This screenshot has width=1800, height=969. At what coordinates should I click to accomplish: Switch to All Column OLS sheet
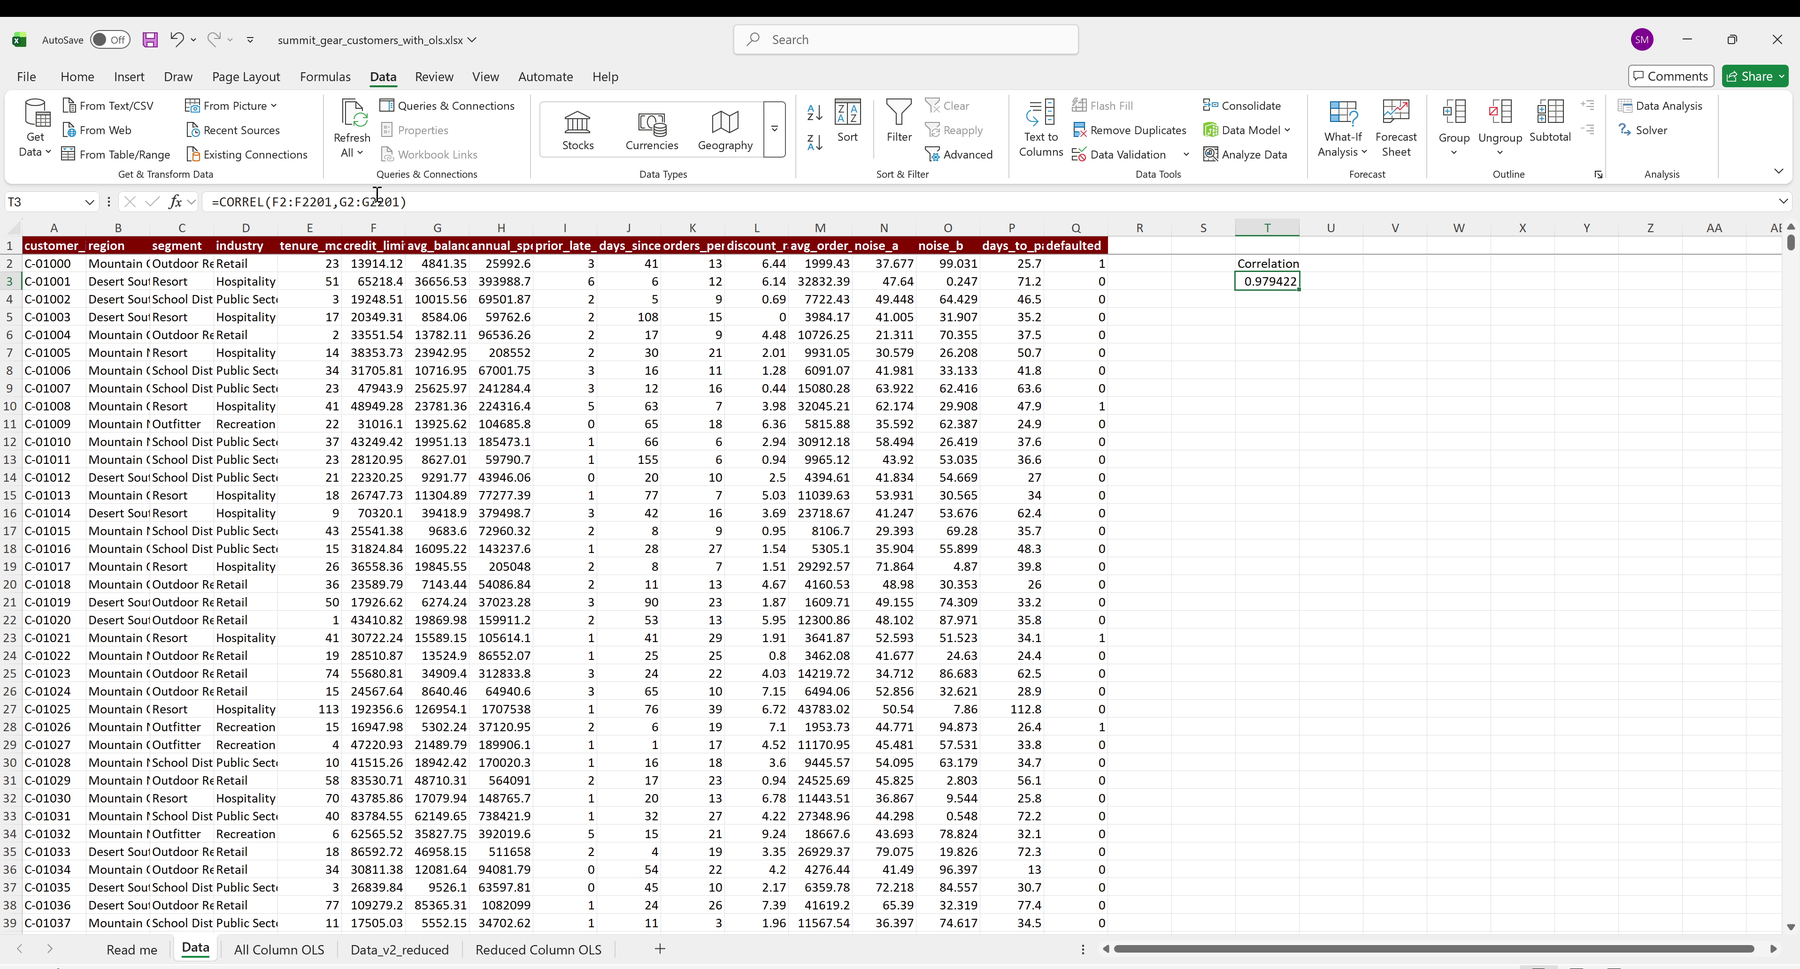coord(279,950)
